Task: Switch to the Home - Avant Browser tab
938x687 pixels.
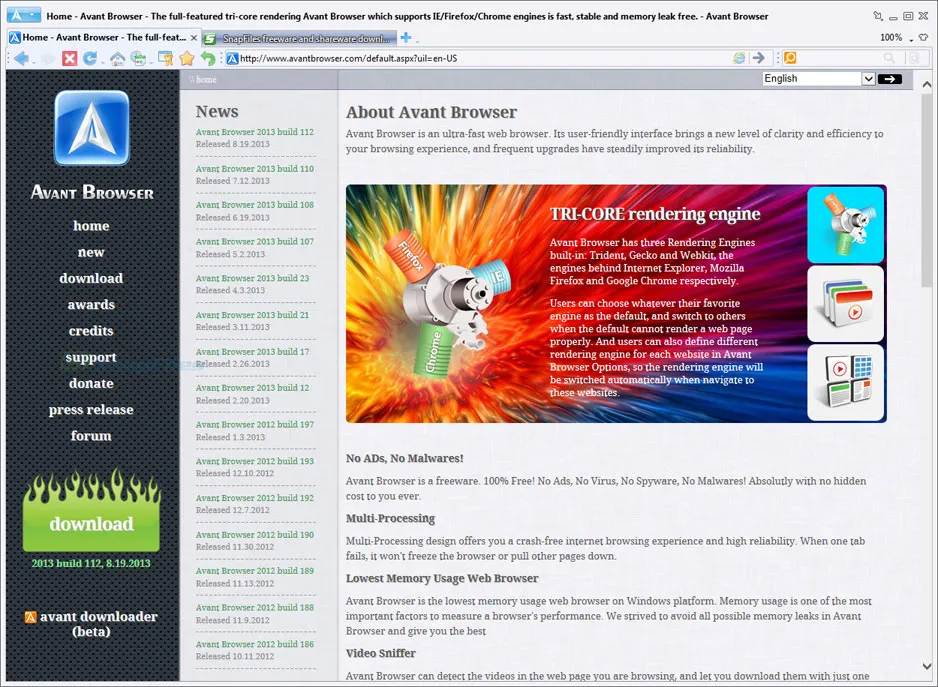Action: pos(104,38)
